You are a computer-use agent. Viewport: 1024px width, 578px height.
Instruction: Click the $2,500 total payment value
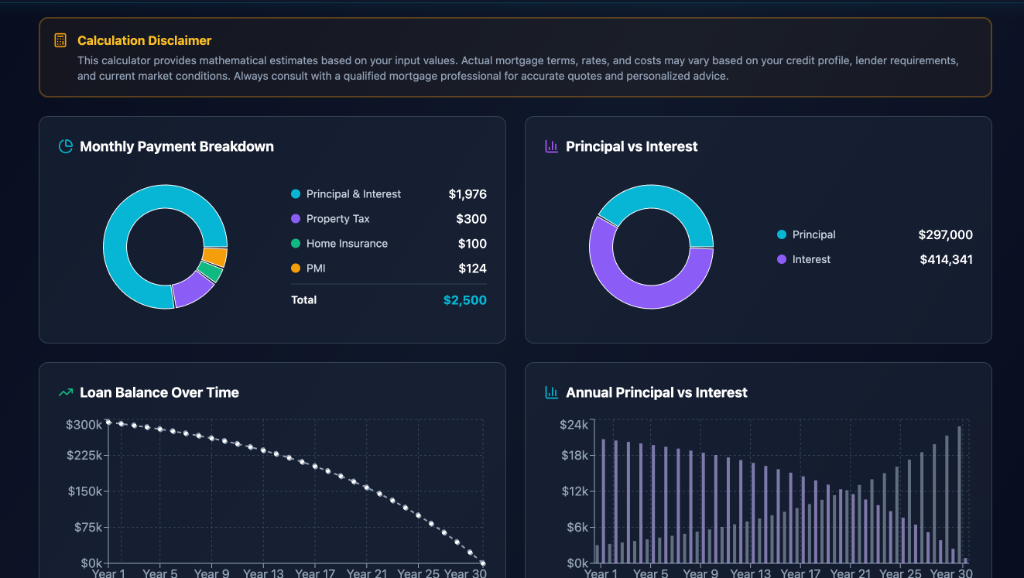465,300
